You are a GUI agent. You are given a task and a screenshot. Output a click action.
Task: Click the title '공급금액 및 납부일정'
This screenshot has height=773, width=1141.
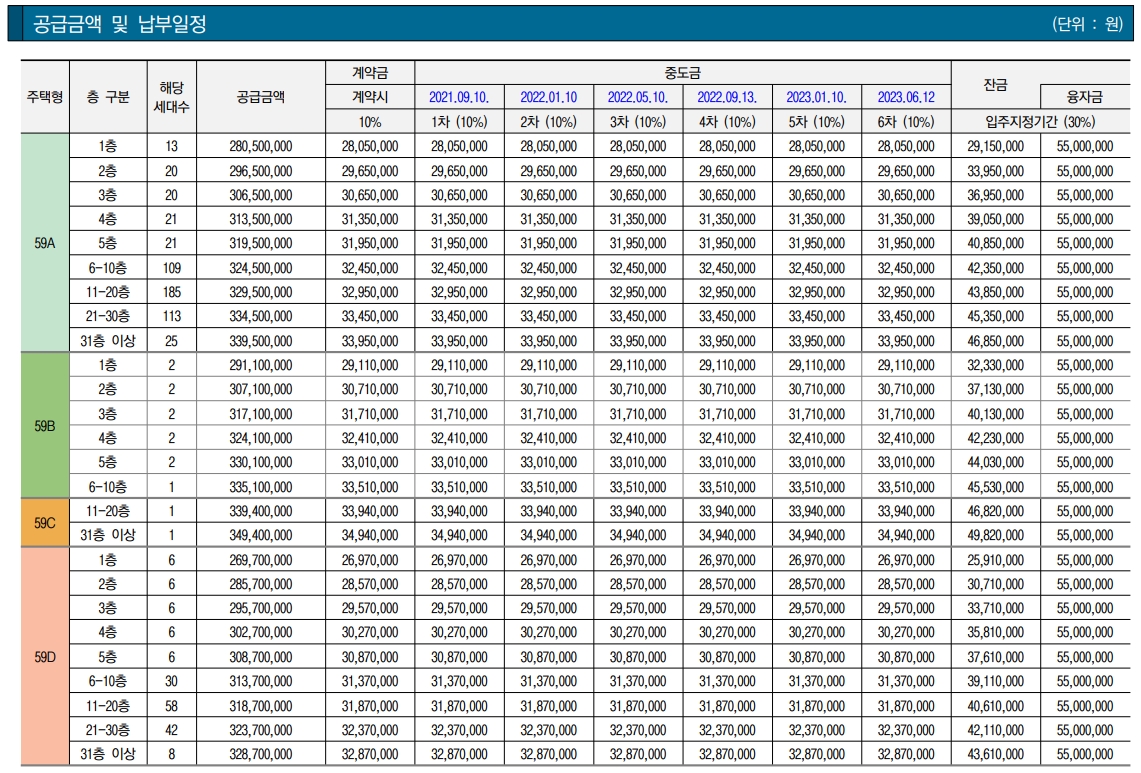point(120,24)
